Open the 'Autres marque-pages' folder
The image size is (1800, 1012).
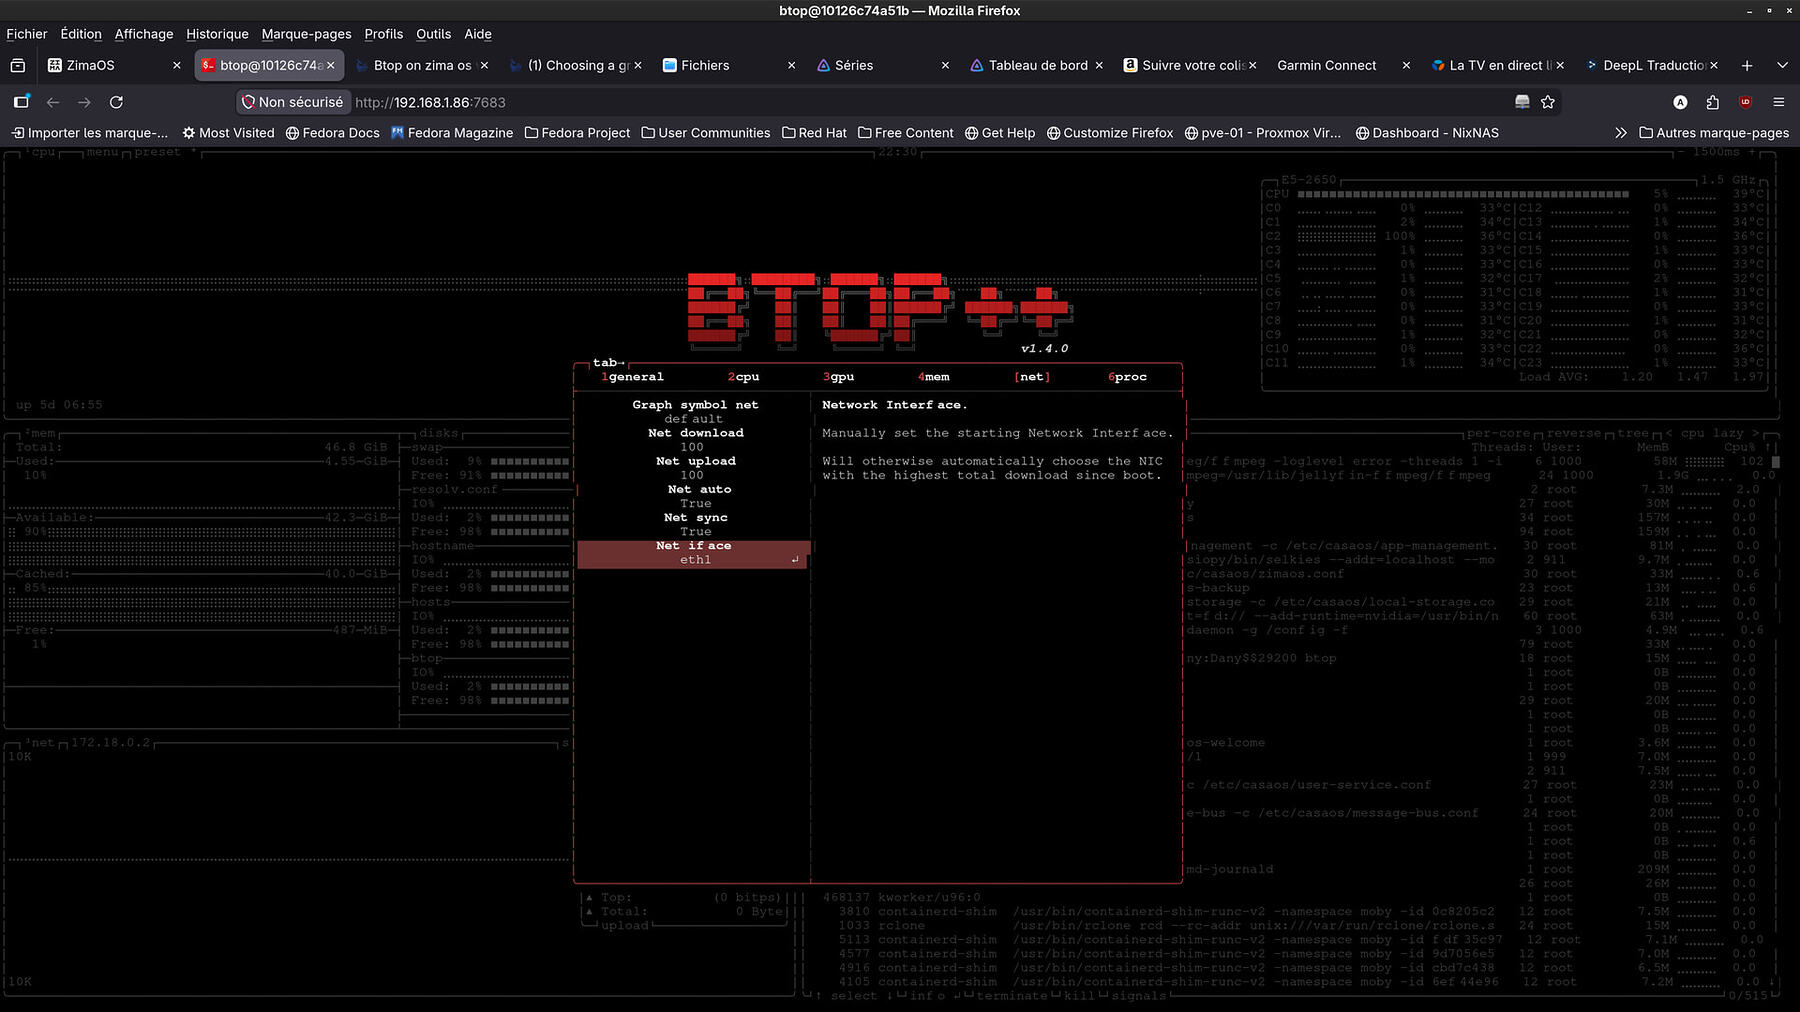[1714, 133]
